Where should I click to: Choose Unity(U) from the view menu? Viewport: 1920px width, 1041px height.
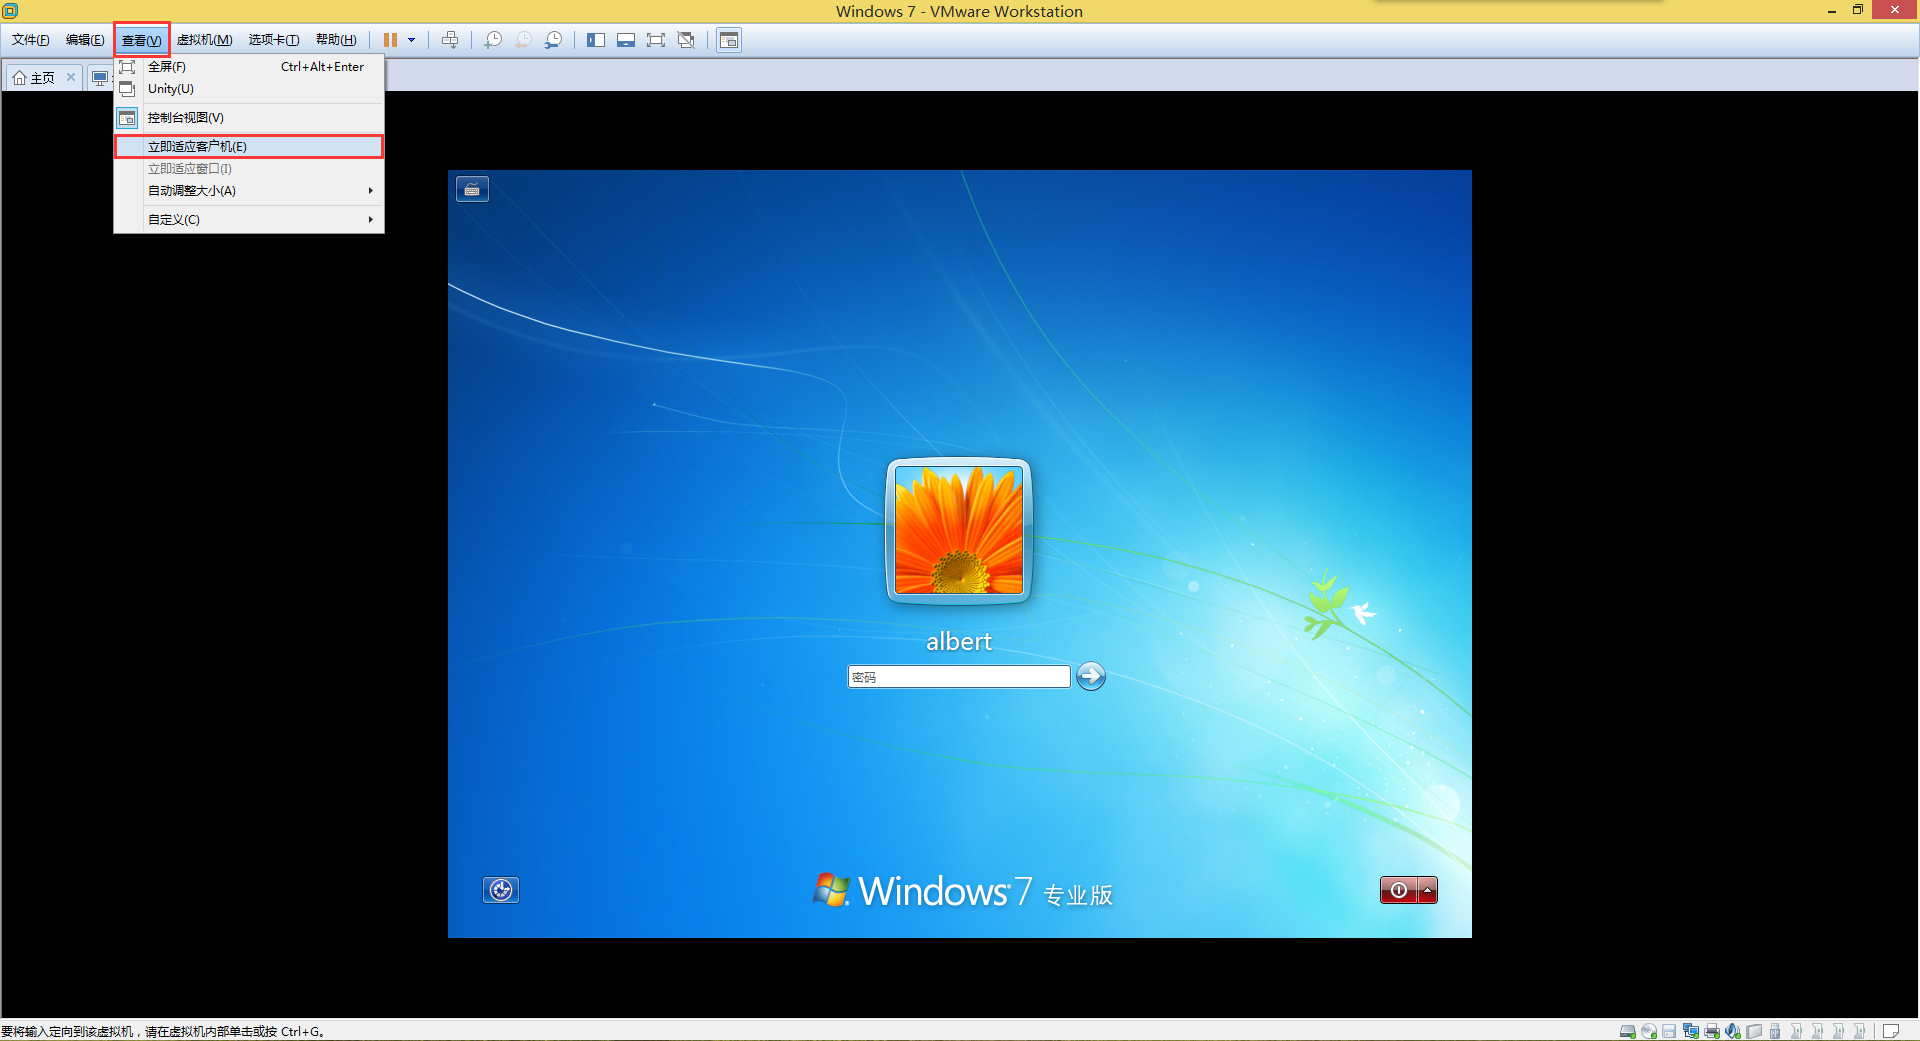[249, 89]
